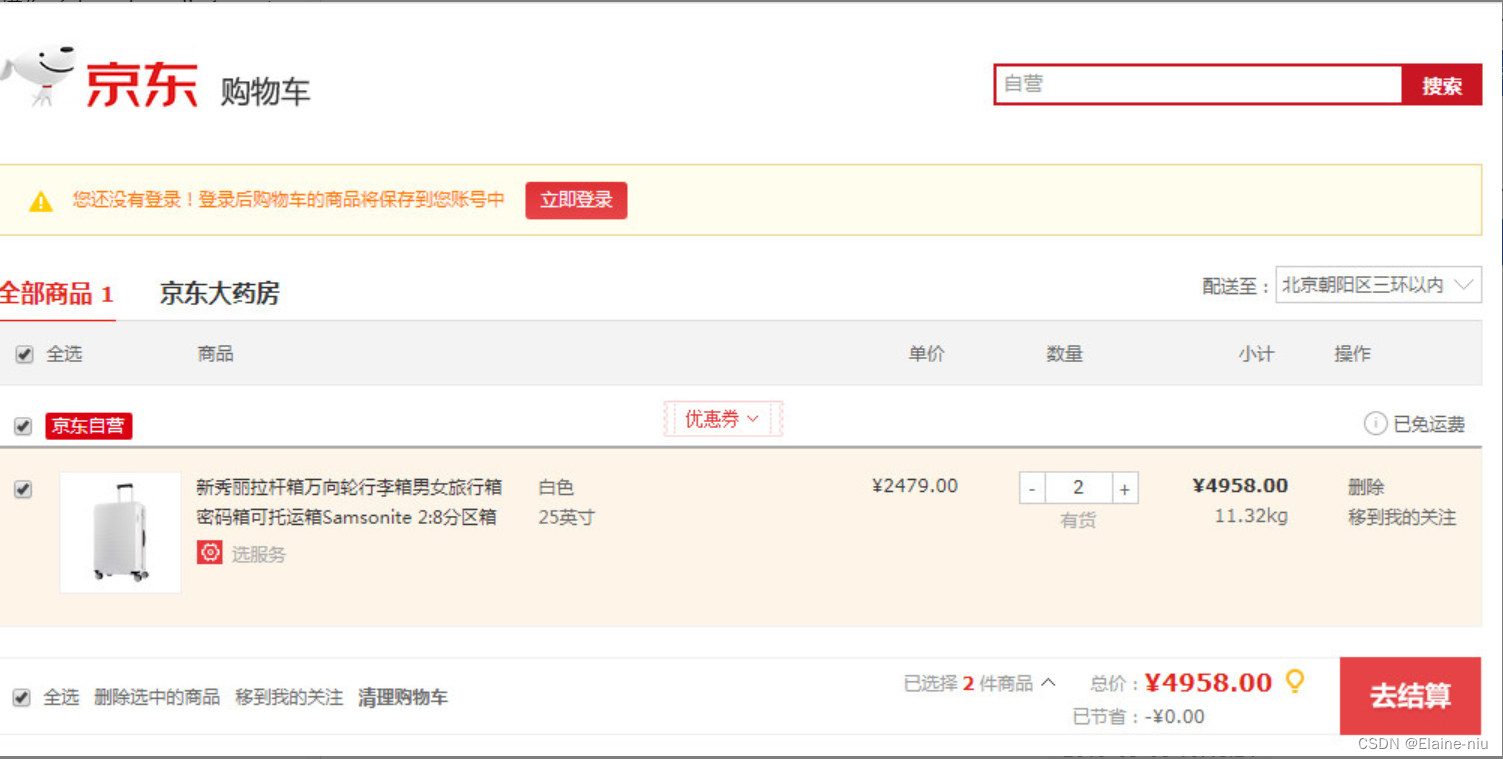Image resolution: width=1503 pixels, height=759 pixels.
Task: Click the 已免运费 free shipping text
Action: (x=1429, y=425)
